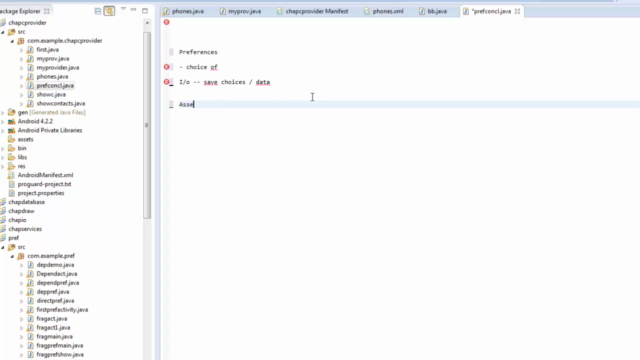Viewport: 640px width, 360px height.
Task: Select directpref.java file
Action: (x=55, y=301)
